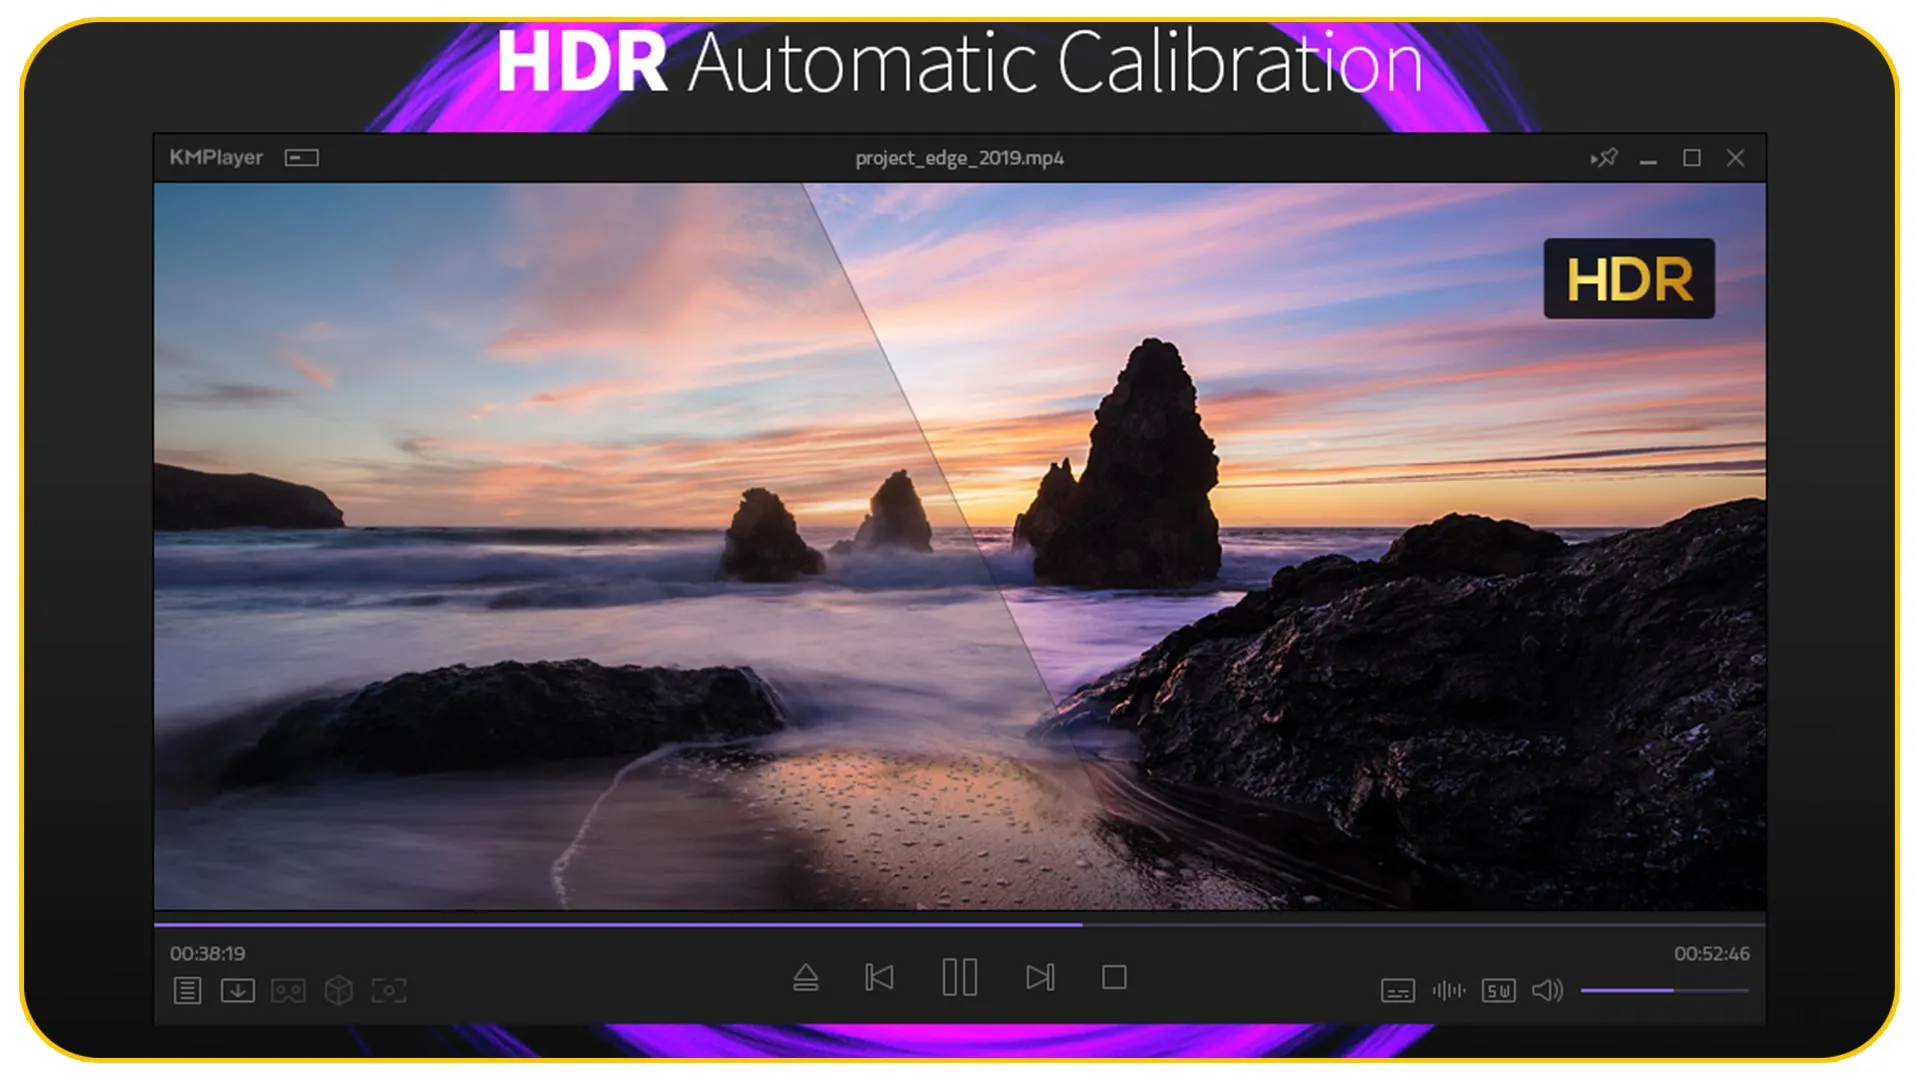Toggle the SW decoder icon
This screenshot has height=1080, width=1920.
coord(1499,991)
